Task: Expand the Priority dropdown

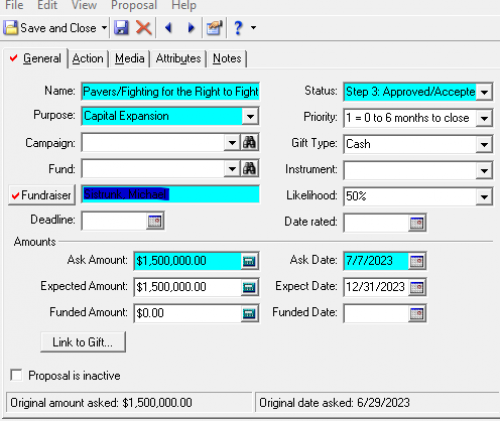Action: click(x=484, y=118)
